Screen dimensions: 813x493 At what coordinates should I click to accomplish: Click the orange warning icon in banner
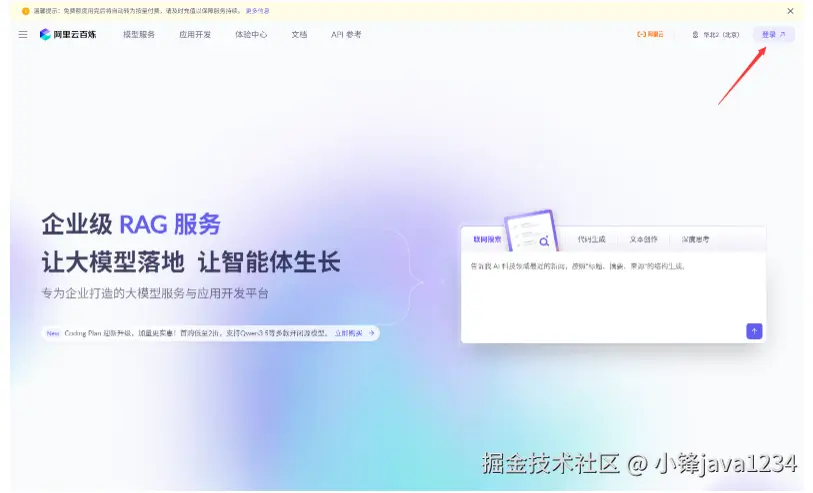pyautogui.click(x=25, y=11)
